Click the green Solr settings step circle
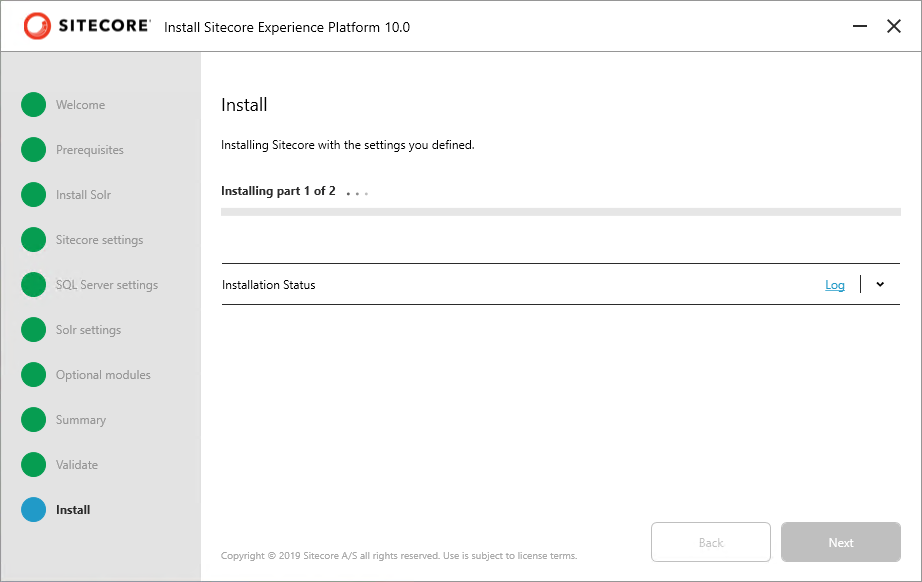922x582 pixels. click(34, 329)
